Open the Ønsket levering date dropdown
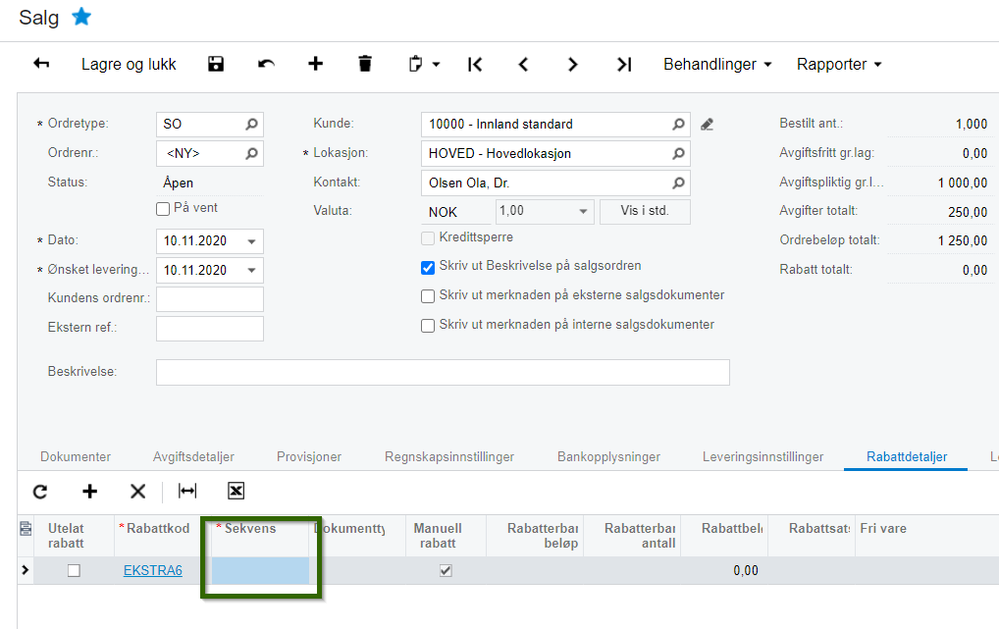999x629 pixels. 252,271
